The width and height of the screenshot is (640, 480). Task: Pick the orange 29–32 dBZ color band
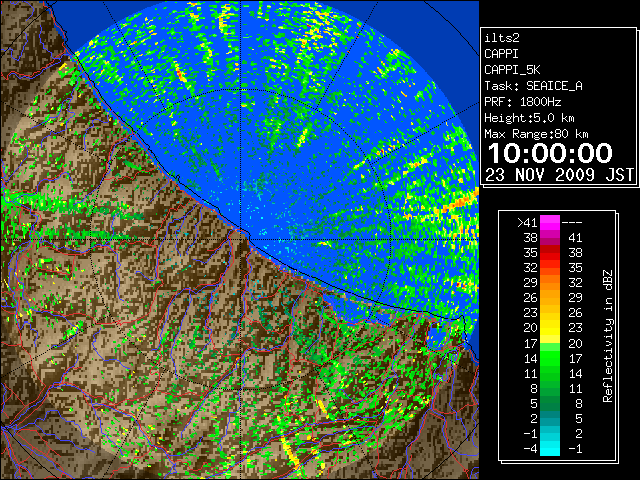point(550,283)
